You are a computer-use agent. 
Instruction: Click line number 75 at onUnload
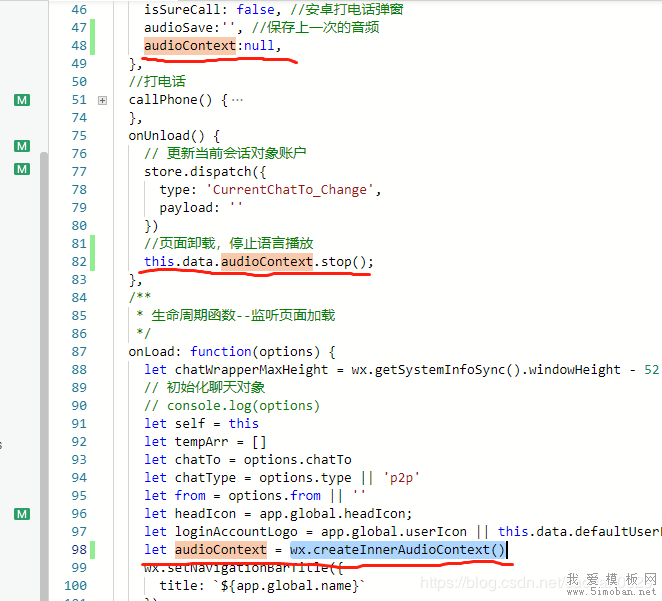point(78,136)
